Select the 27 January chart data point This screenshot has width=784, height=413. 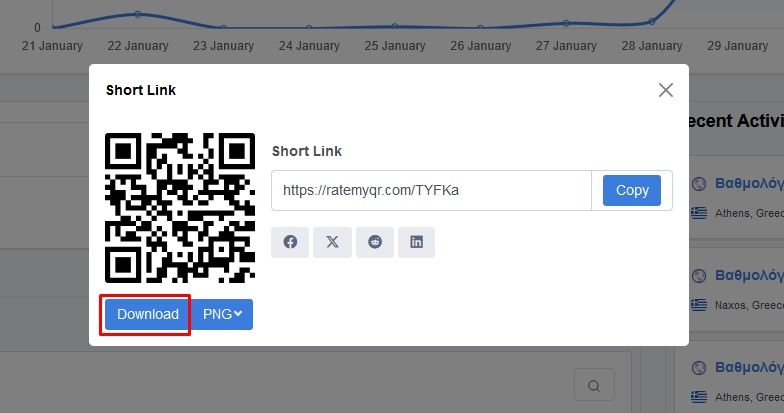click(x=566, y=23)
